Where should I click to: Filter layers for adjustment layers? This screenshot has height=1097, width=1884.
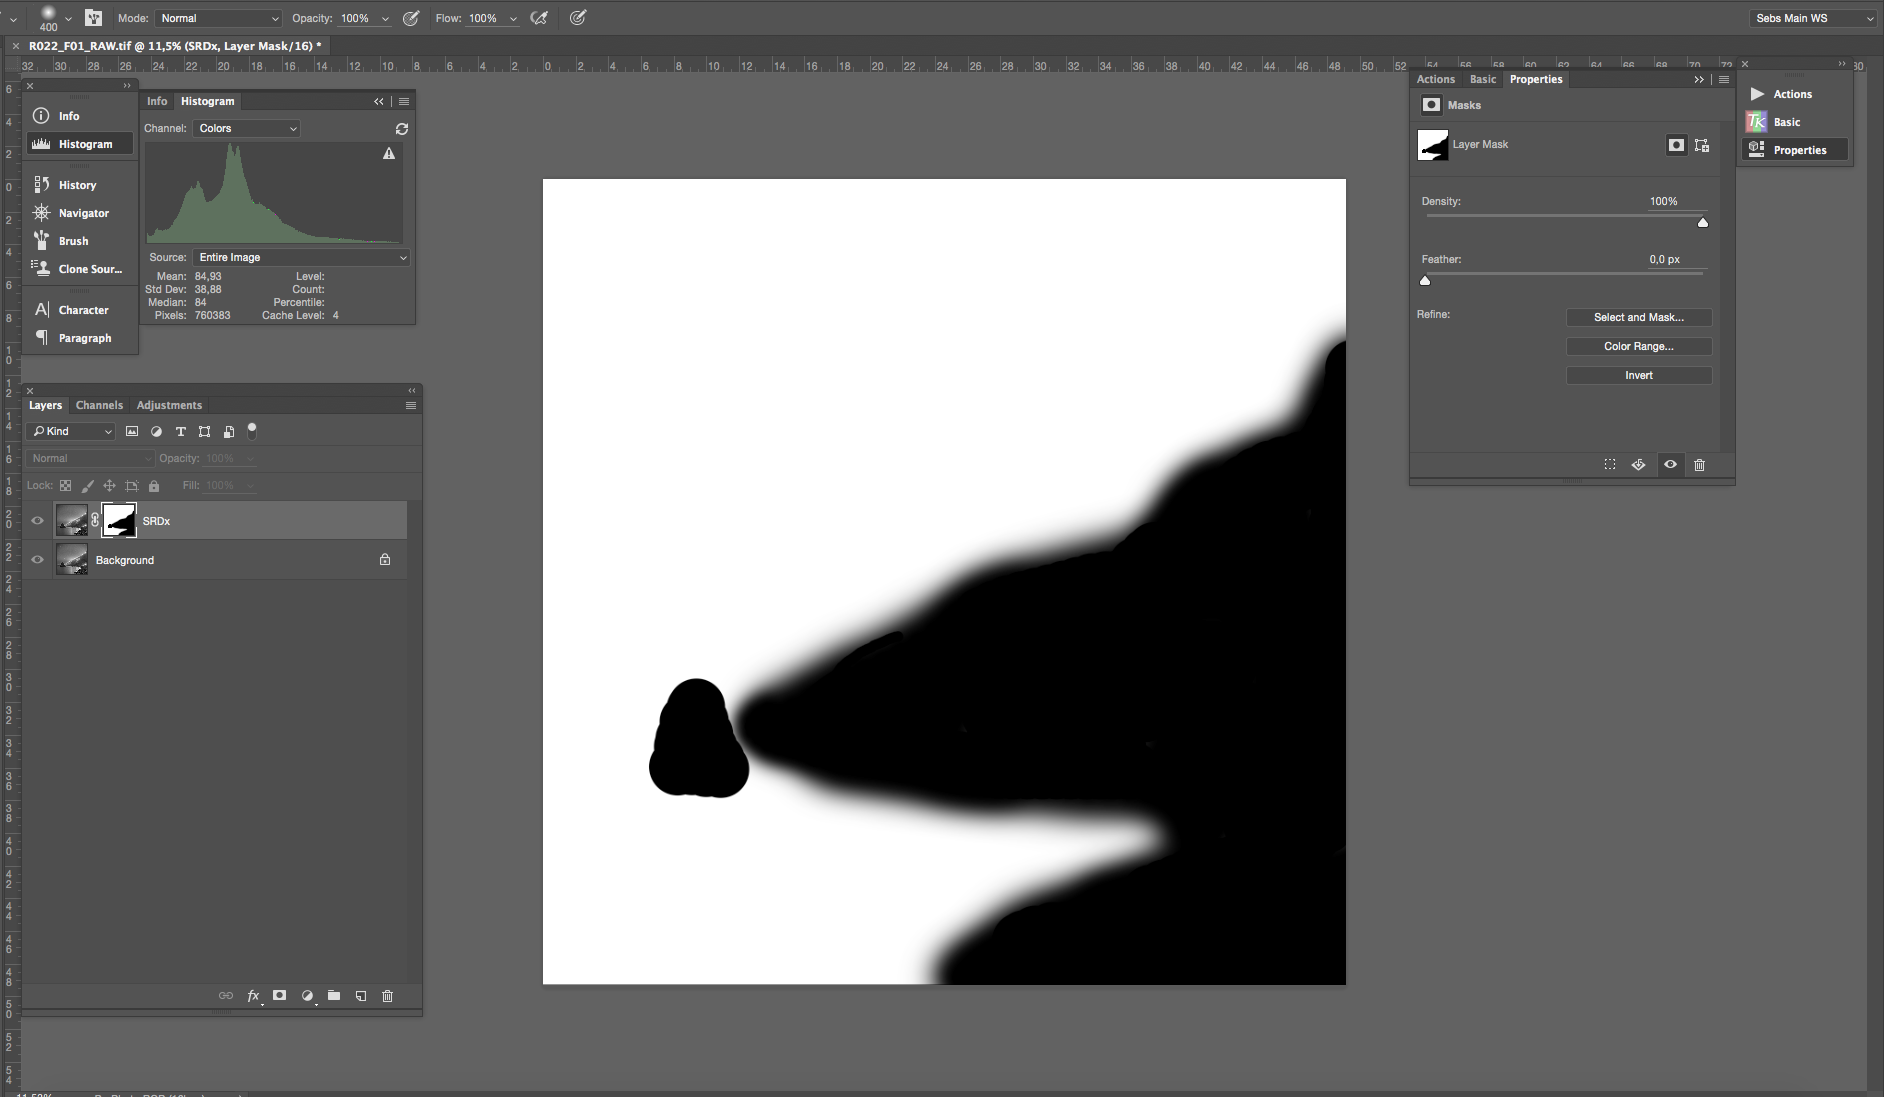pyautogui.click(x=156, y=432)
